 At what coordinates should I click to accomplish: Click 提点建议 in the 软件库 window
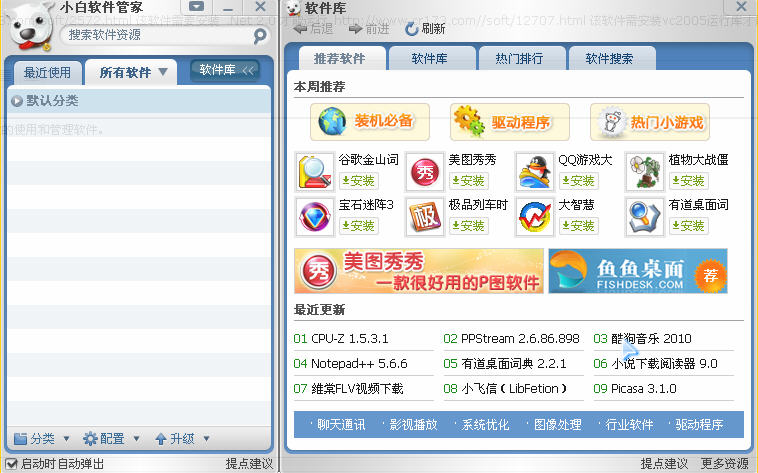click(664, 464)
